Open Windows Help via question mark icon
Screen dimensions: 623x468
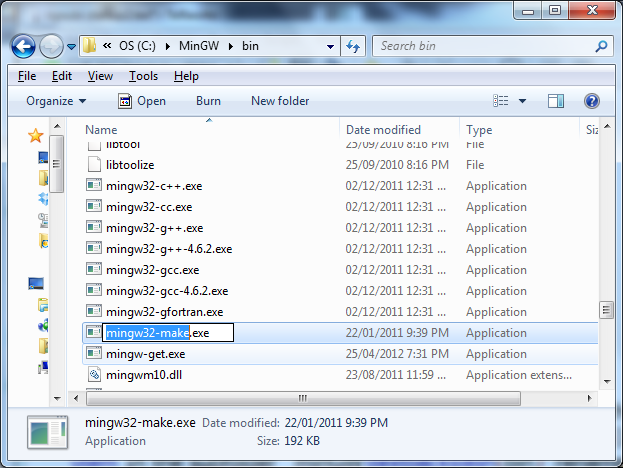pos(592,101)
